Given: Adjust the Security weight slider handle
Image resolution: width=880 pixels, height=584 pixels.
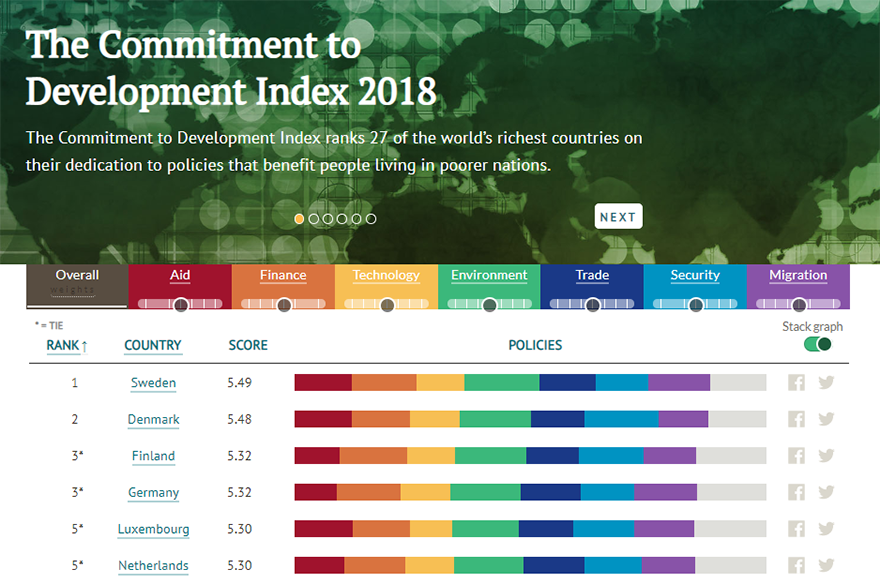Looking at the screenshot, I should pos(696,305).
